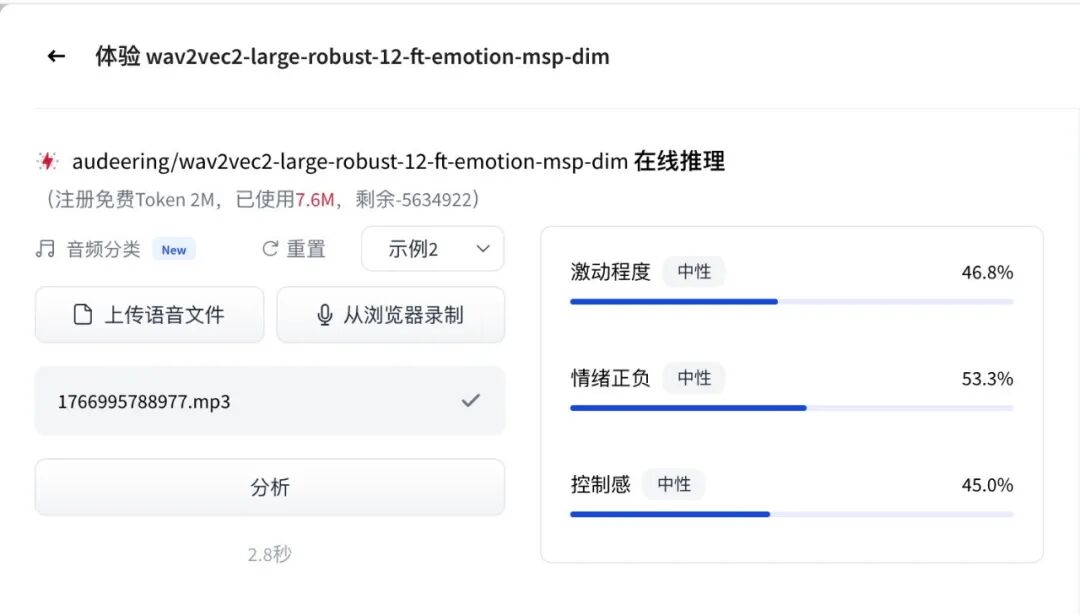
Task: Click the dropdown chevron on the example selector
Action: click(x=483, y=249)
